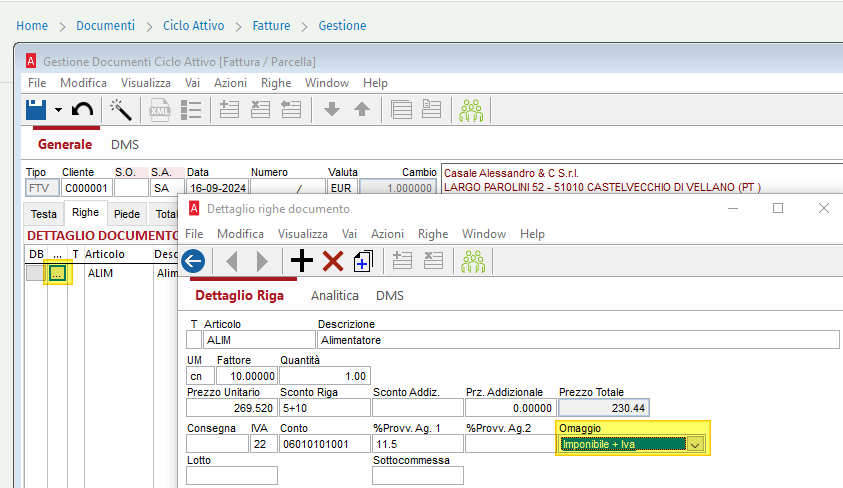Viewport: 843px width, 488px height.
Task: Go to Ciclo Attivo breadcrumb link
Action: pyautogui.click(x=194, y=25)
